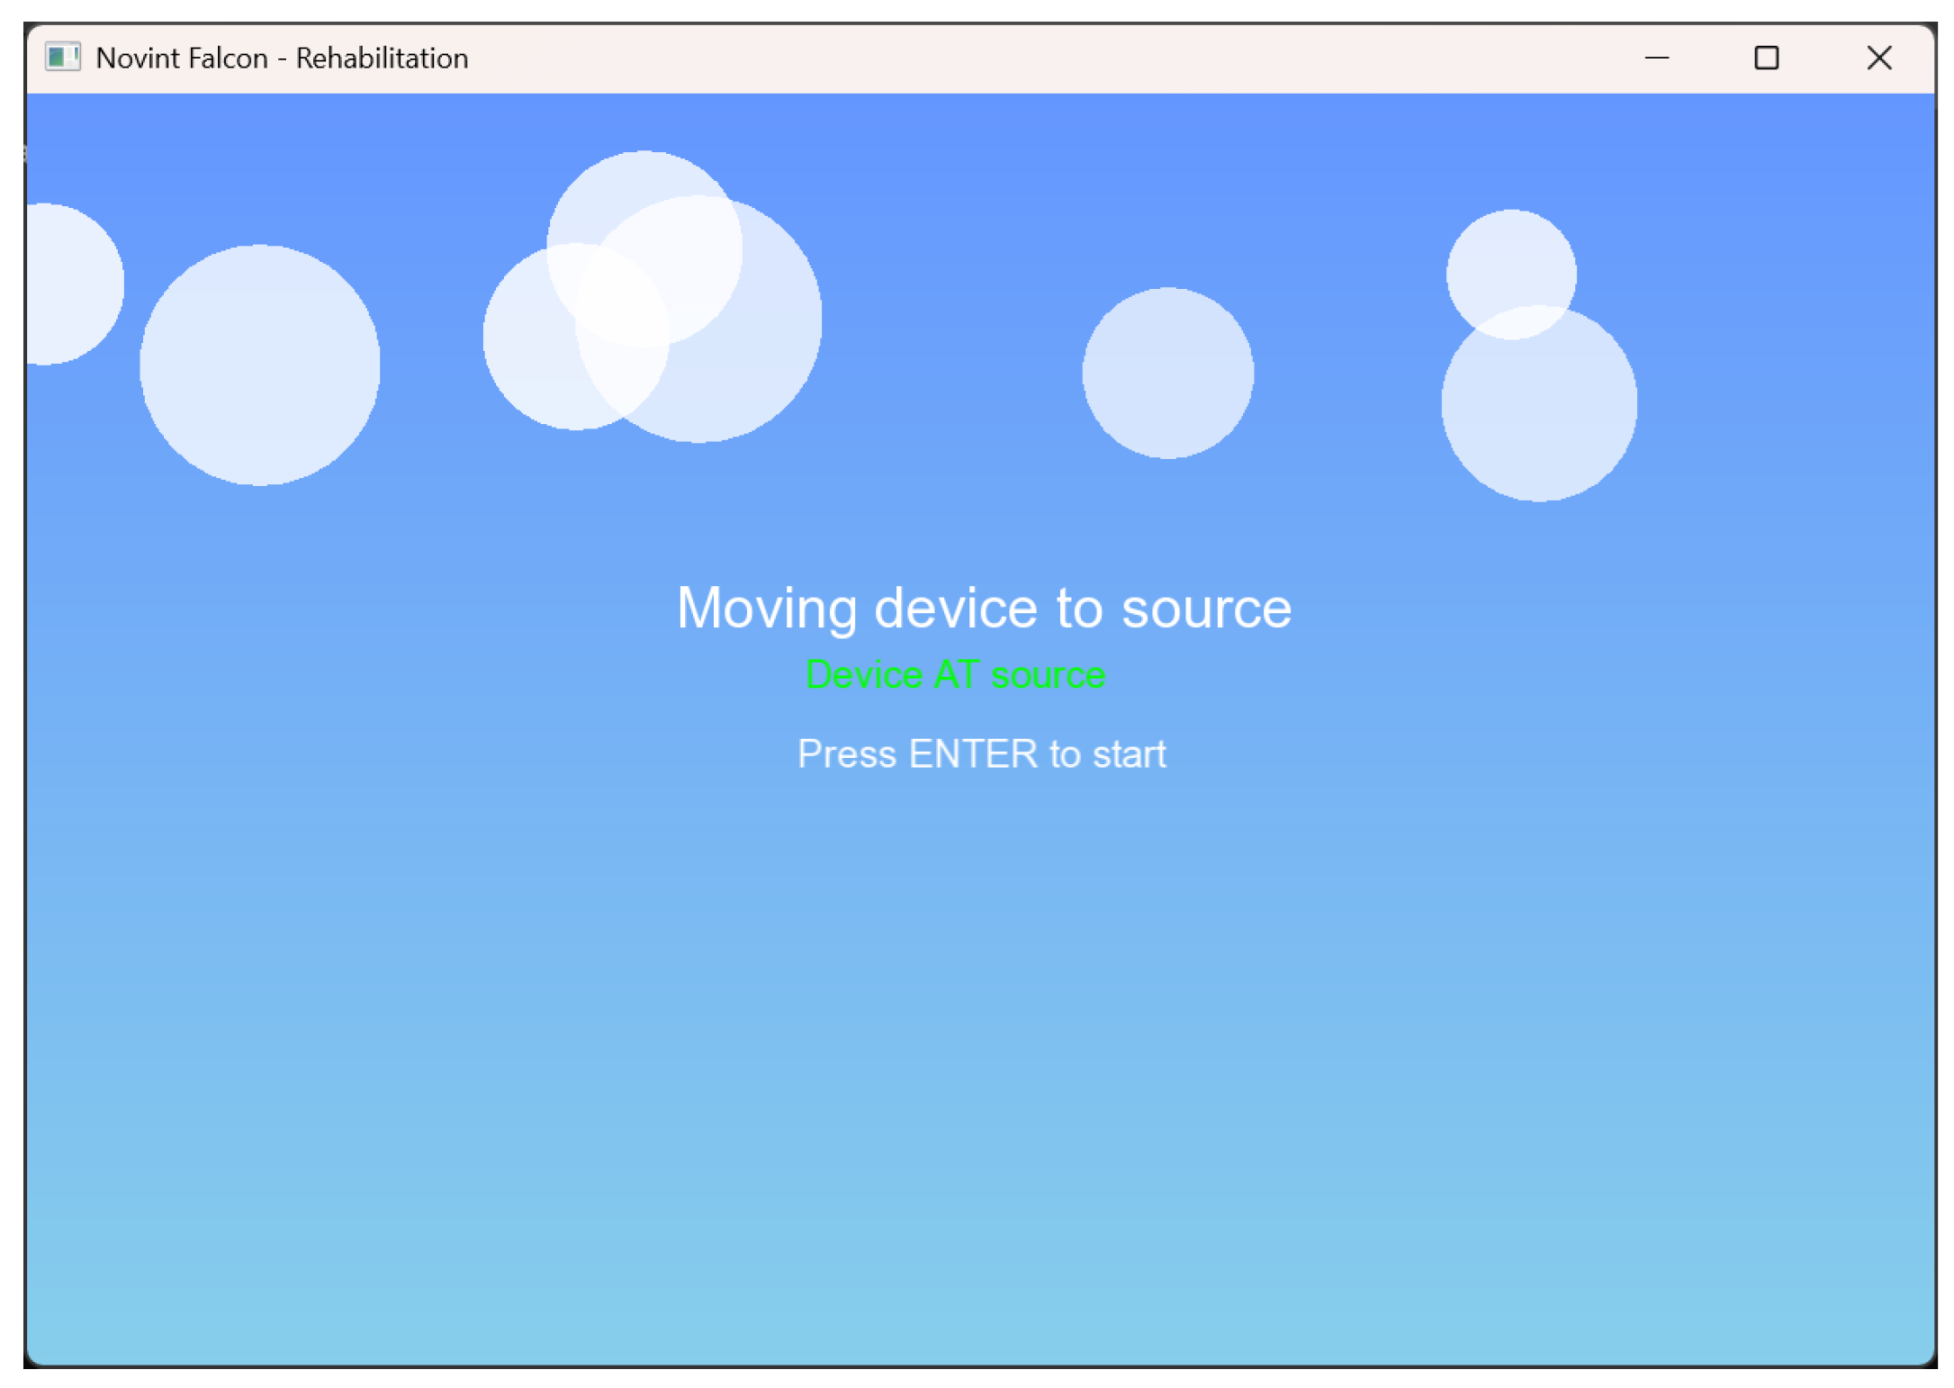Click the large lone bubble nearest the left edge
This screenshot has height=1388, width=1954.
tap(259, 365)
